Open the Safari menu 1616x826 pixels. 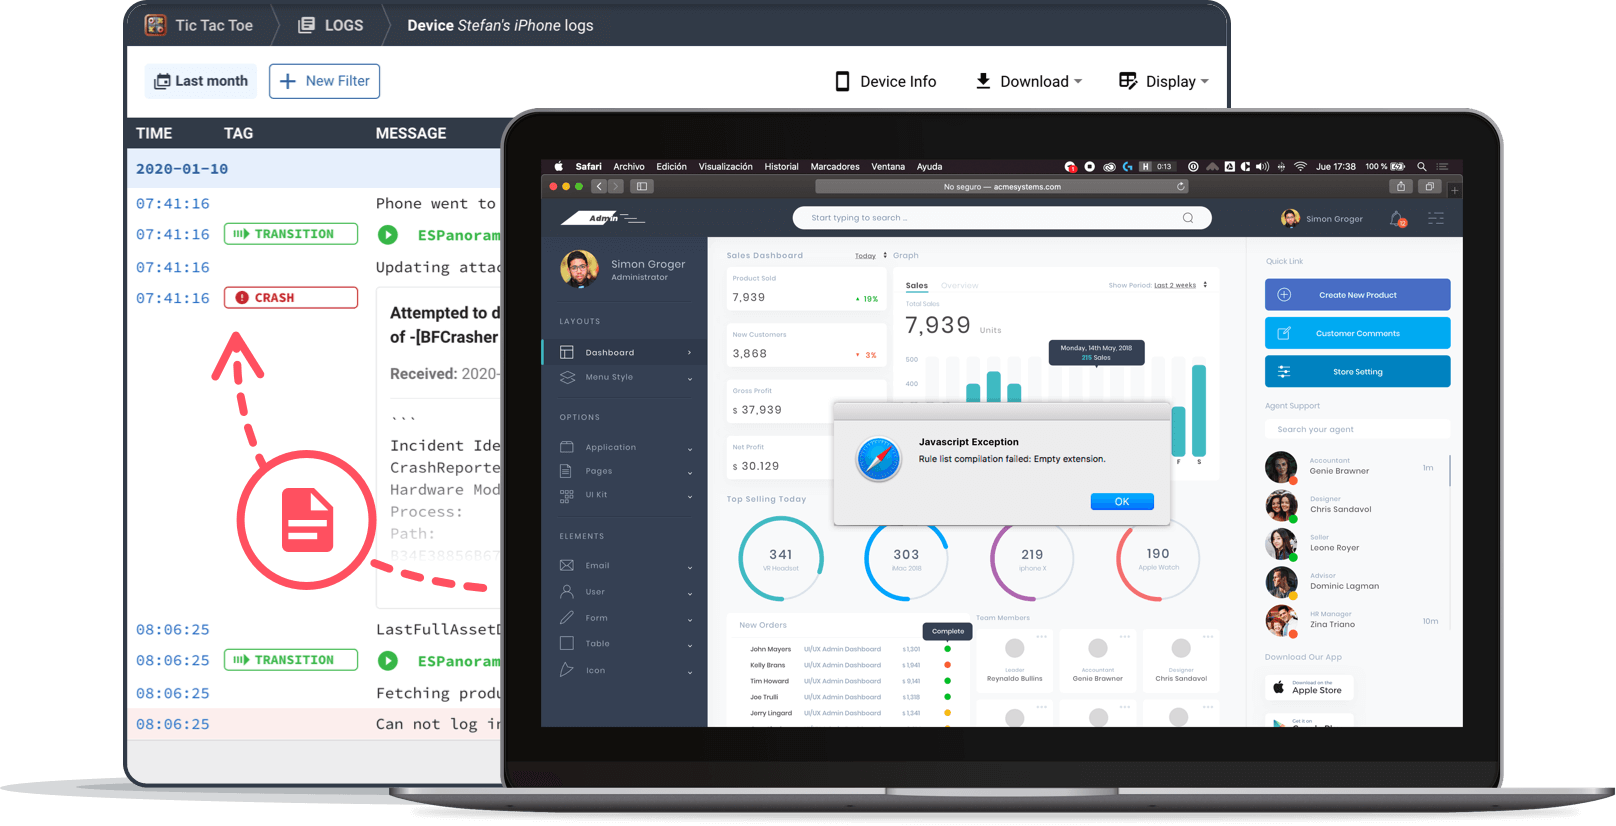pos(589,167)
